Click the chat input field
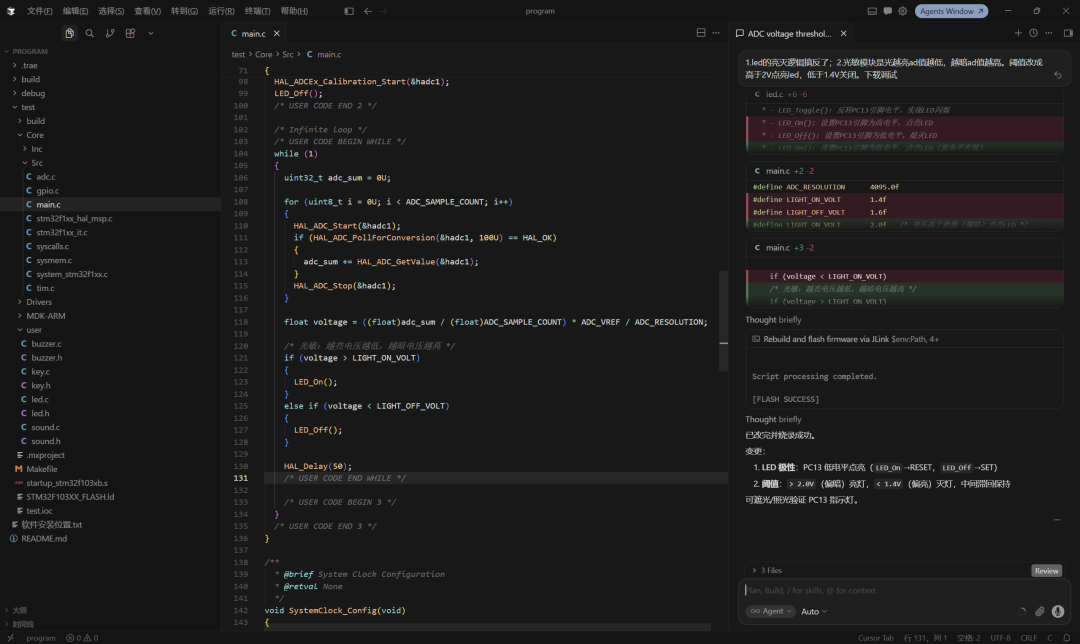 904,590
